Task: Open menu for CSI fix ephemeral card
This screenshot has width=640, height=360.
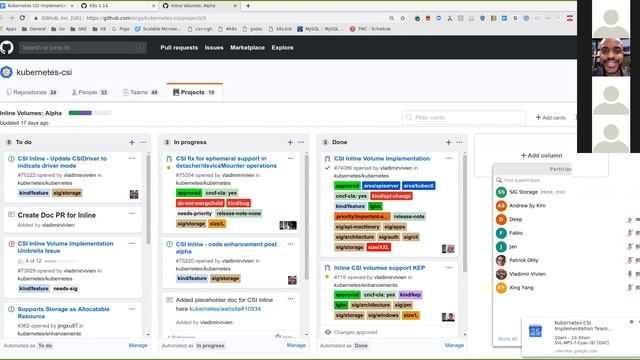Action: pyautogui.click(x=291, y=158)
